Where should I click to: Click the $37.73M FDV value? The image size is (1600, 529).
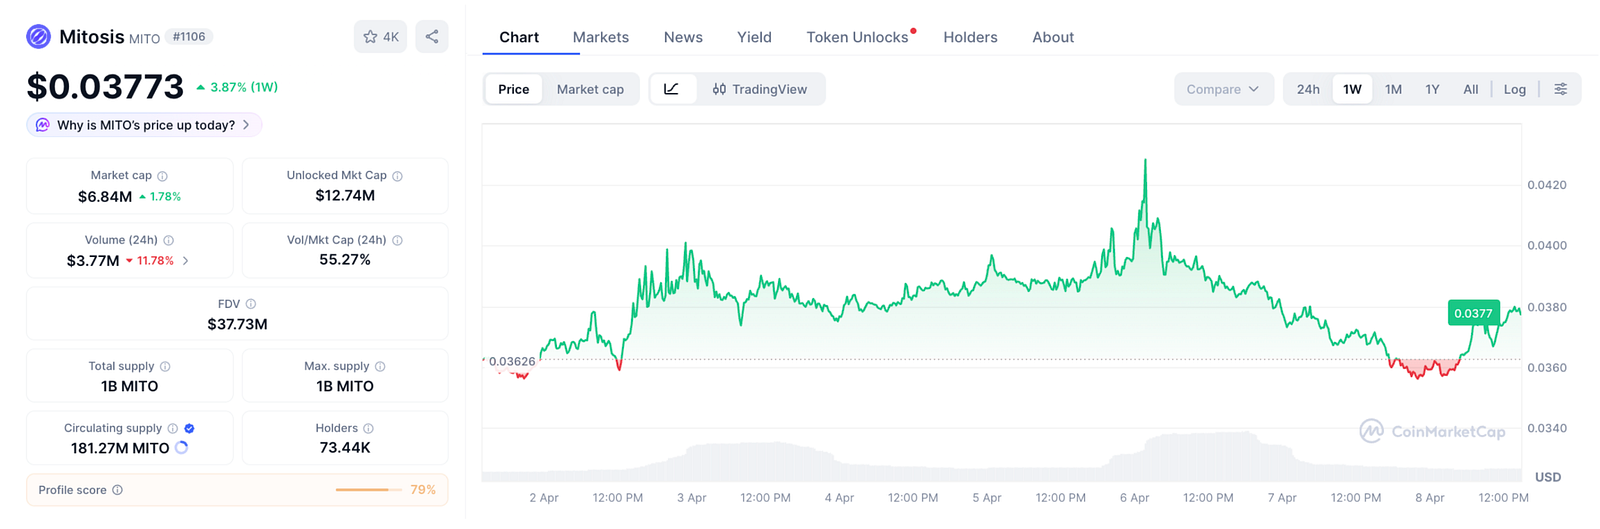coord(237,324)
